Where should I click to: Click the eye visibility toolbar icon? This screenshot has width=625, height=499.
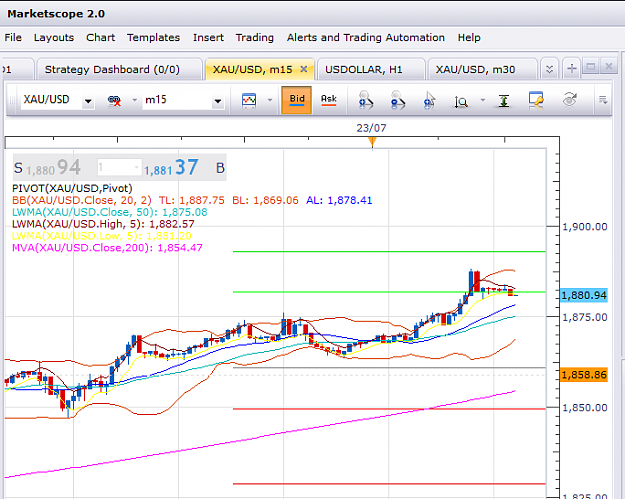point(570,99)
